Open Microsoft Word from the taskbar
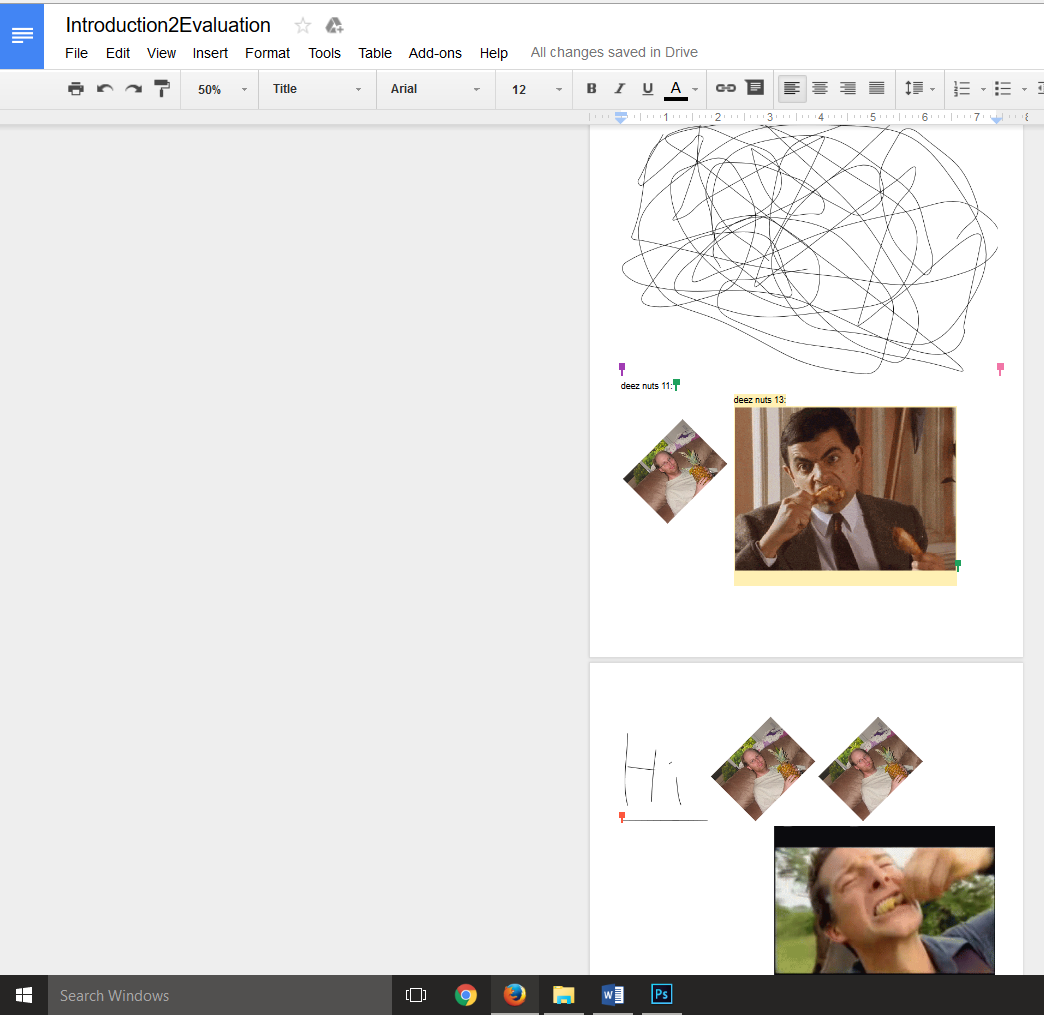Viewport: 1044px width, 1015px height. point(613,995)
